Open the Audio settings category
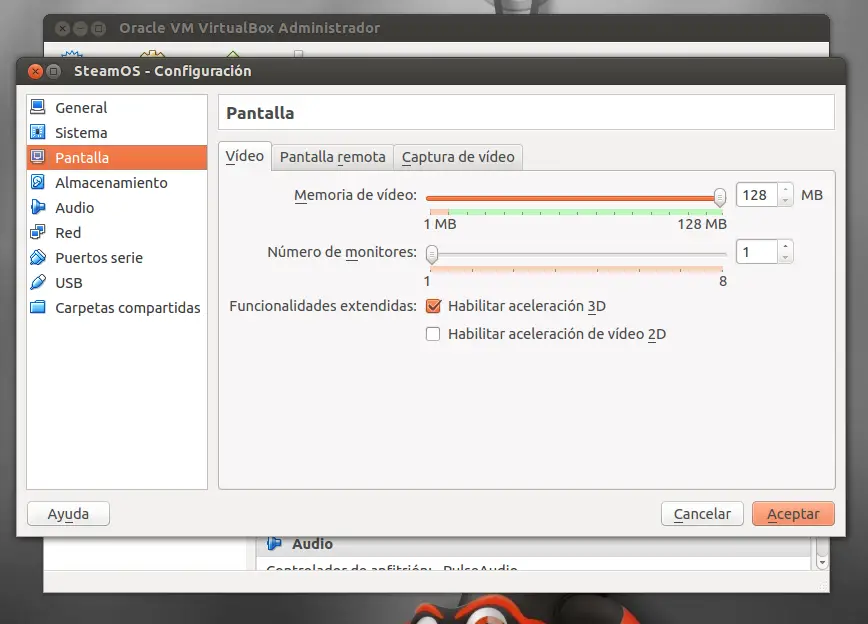 (x=117, y=208)
